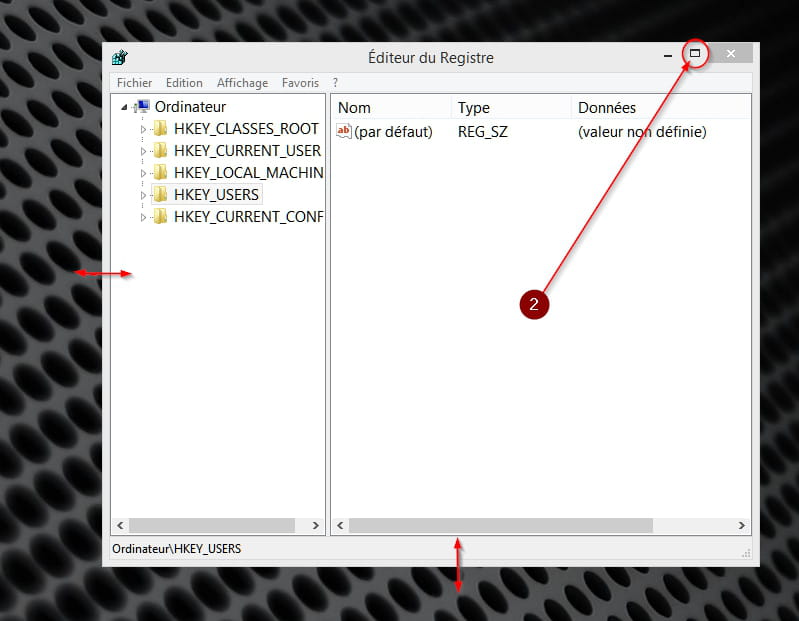Click the window resize grip corner

click(x=746, y=554)
